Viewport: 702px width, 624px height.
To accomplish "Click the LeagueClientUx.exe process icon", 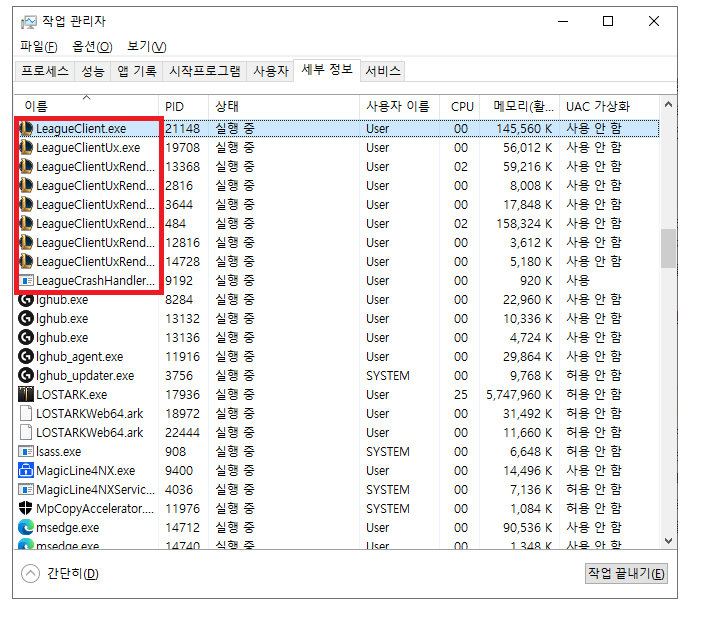I will click(x=26, y=148).
